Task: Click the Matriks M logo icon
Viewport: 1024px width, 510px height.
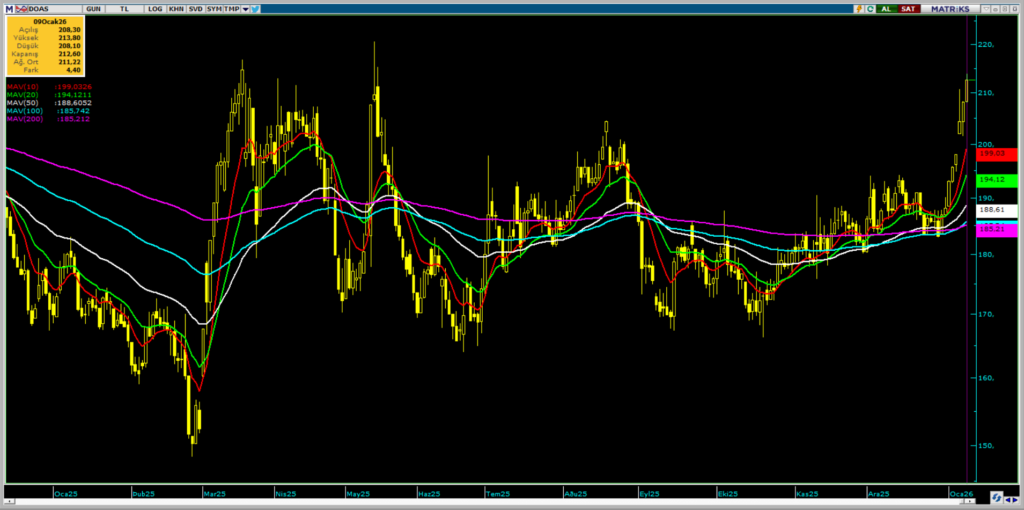Action: click(x=7, y=8)
